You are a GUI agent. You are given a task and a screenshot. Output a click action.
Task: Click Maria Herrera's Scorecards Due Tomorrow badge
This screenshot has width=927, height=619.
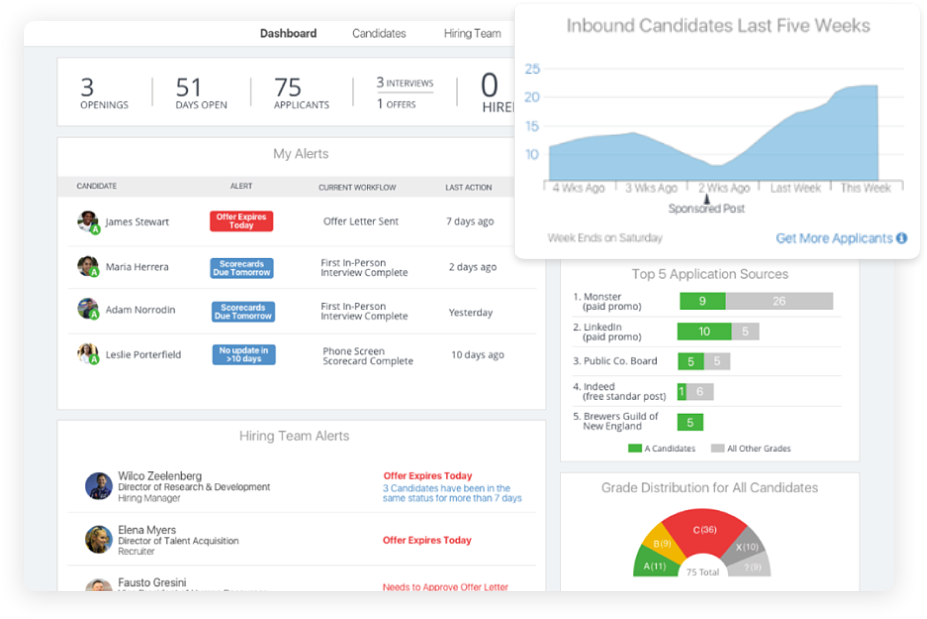tap(242, 268)
